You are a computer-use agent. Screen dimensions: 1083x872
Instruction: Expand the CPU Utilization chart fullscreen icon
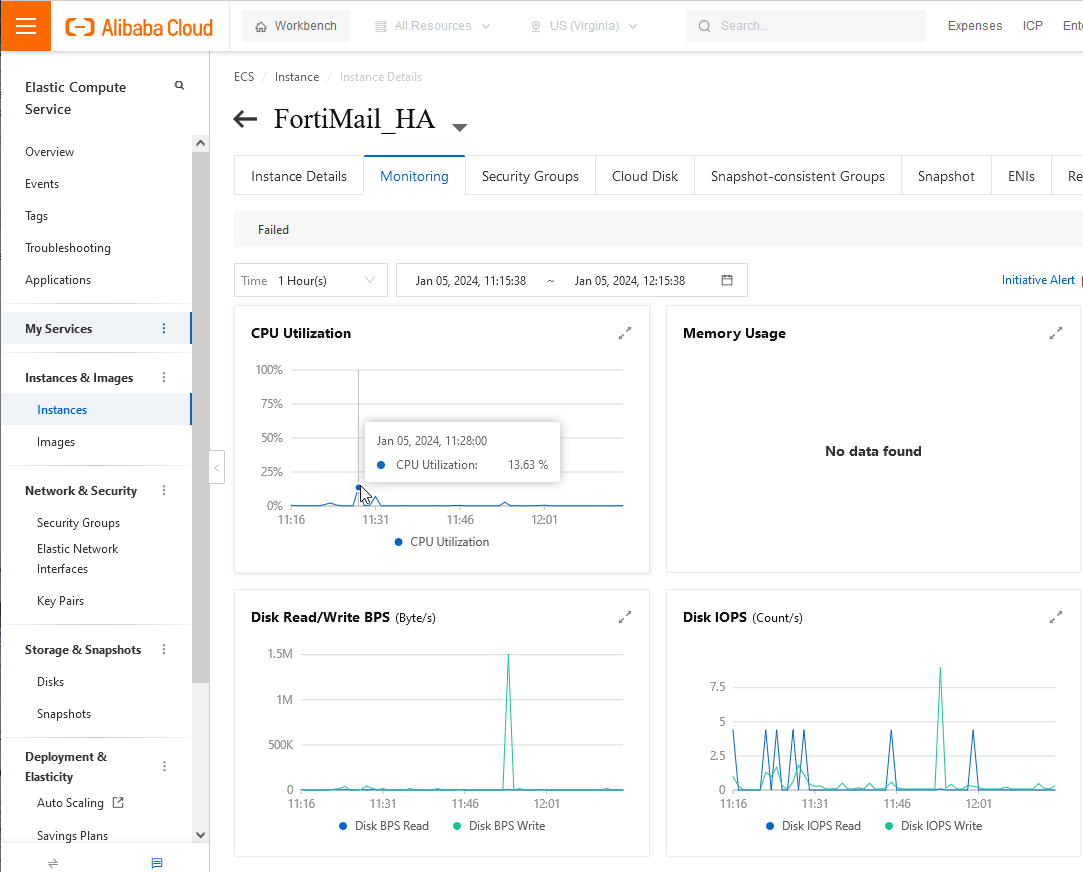pos(624,333)
